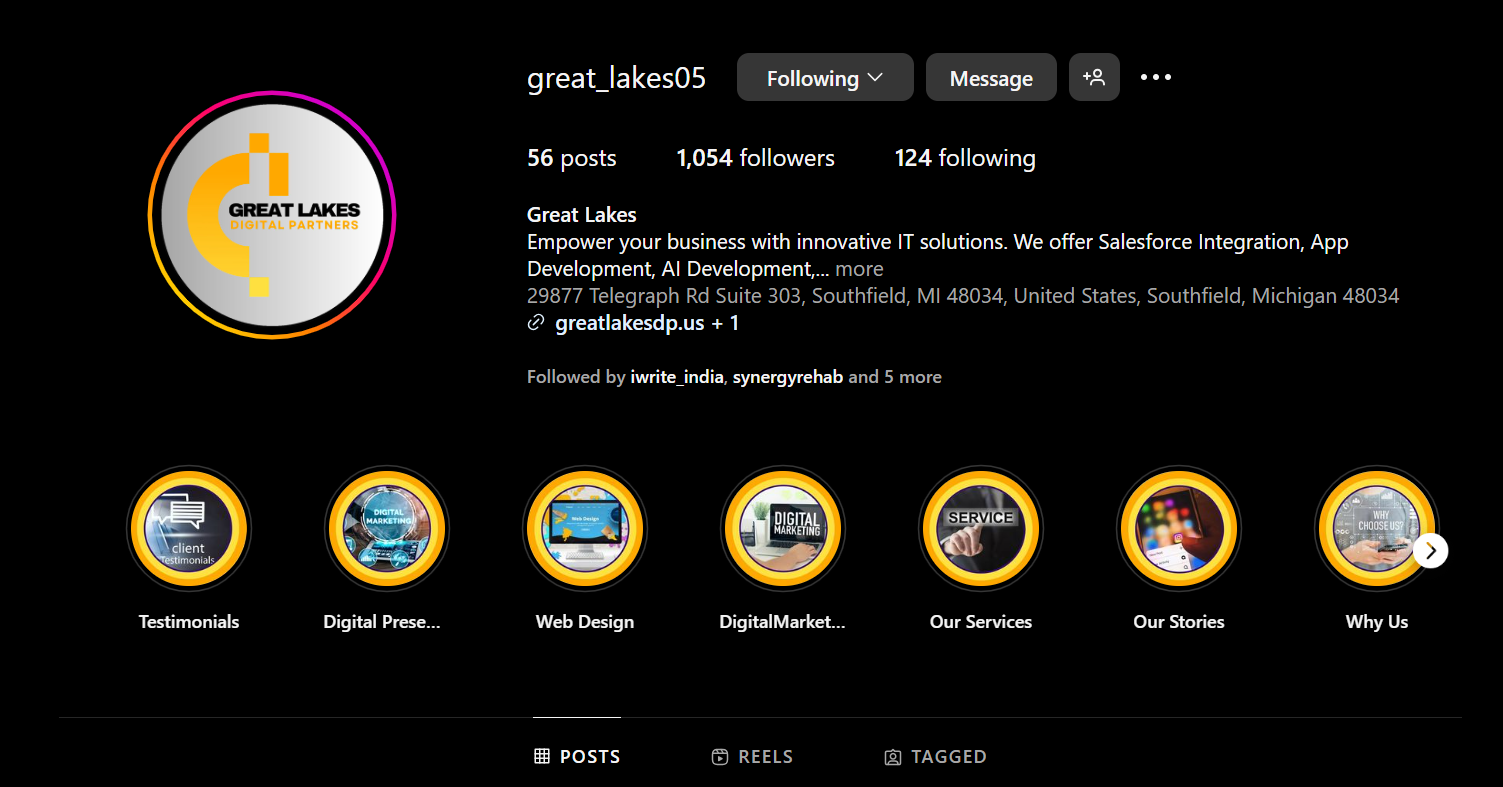Click the link chain icon beside greatlakesdp.us
Screen dimensions: 1503x787
pos(536,323)
